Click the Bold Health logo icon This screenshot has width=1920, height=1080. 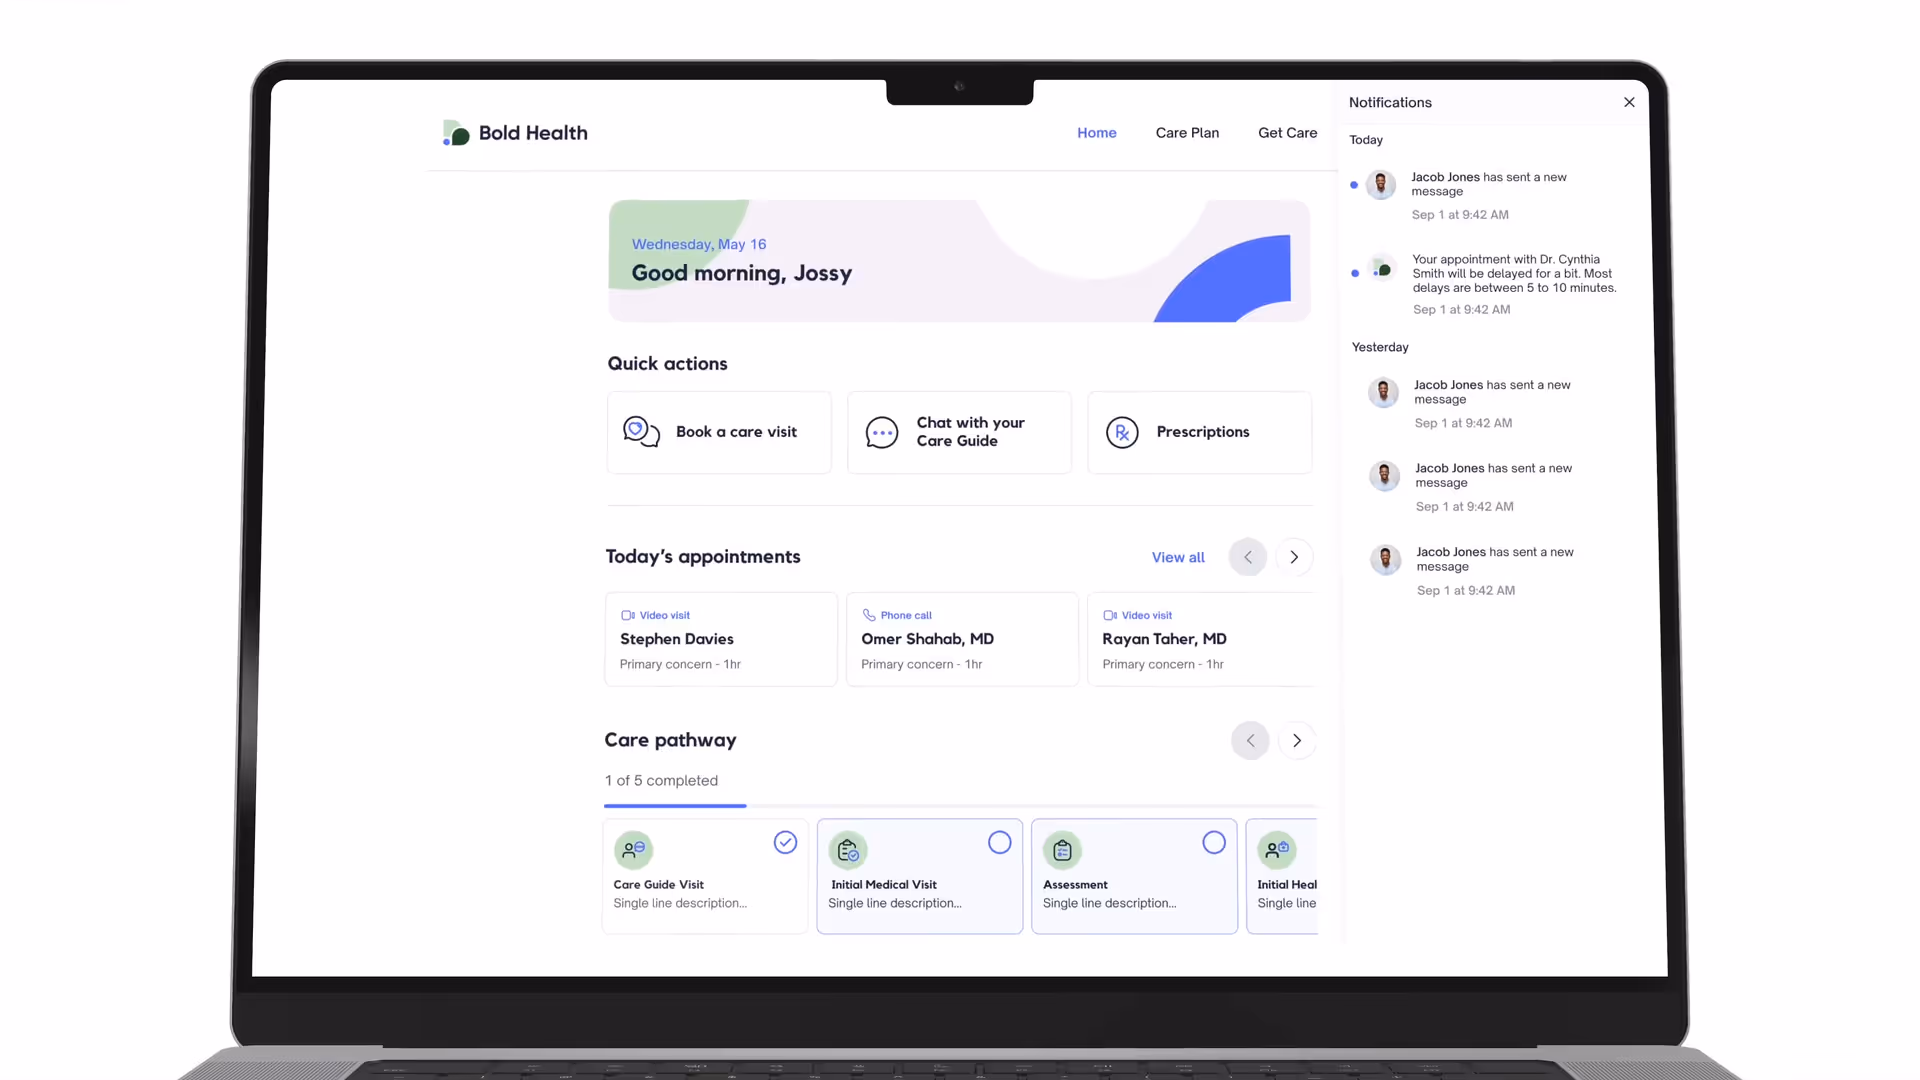pyautogui.click(x=456, y=133)
